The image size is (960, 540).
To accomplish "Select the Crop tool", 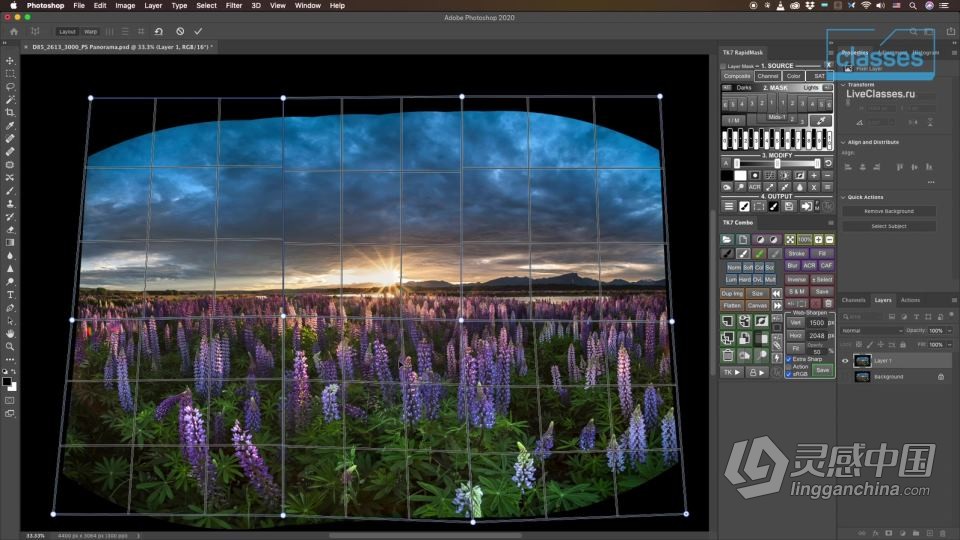I will click(x=10, y=113).
